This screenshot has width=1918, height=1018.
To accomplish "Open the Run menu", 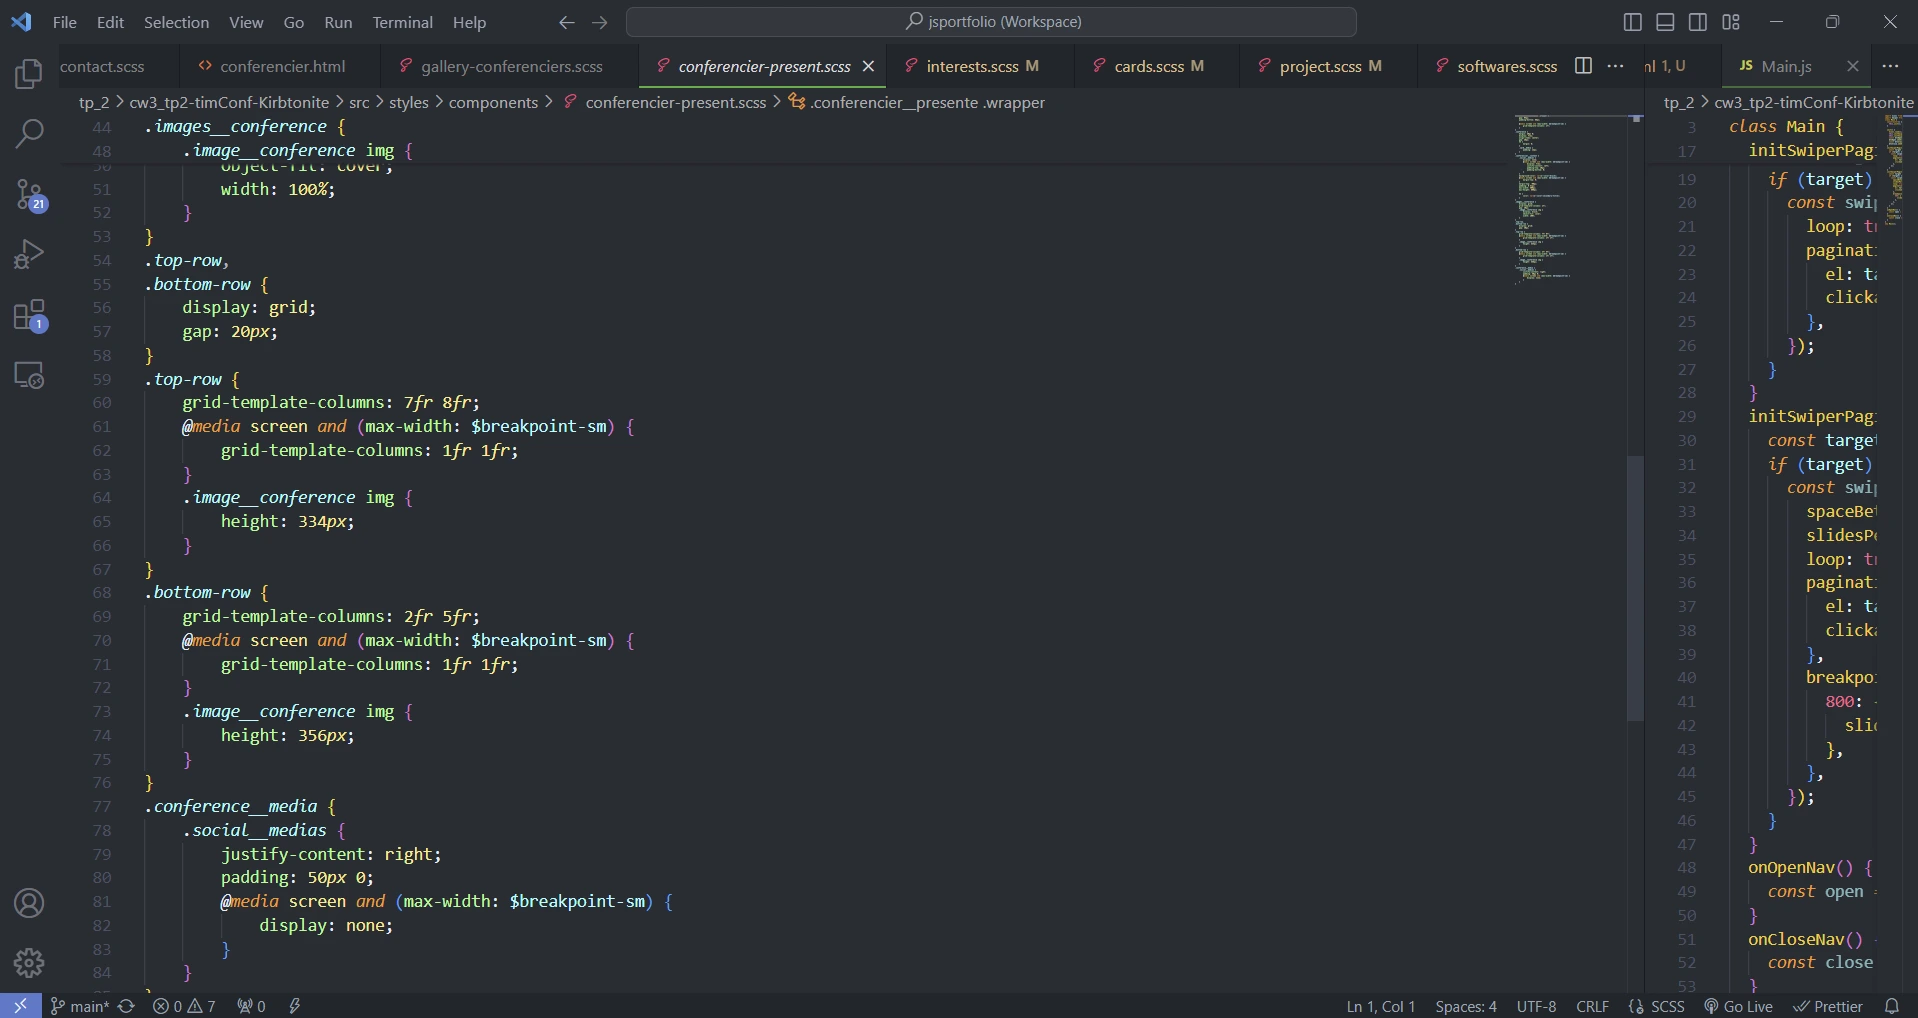I will point(338,22).
